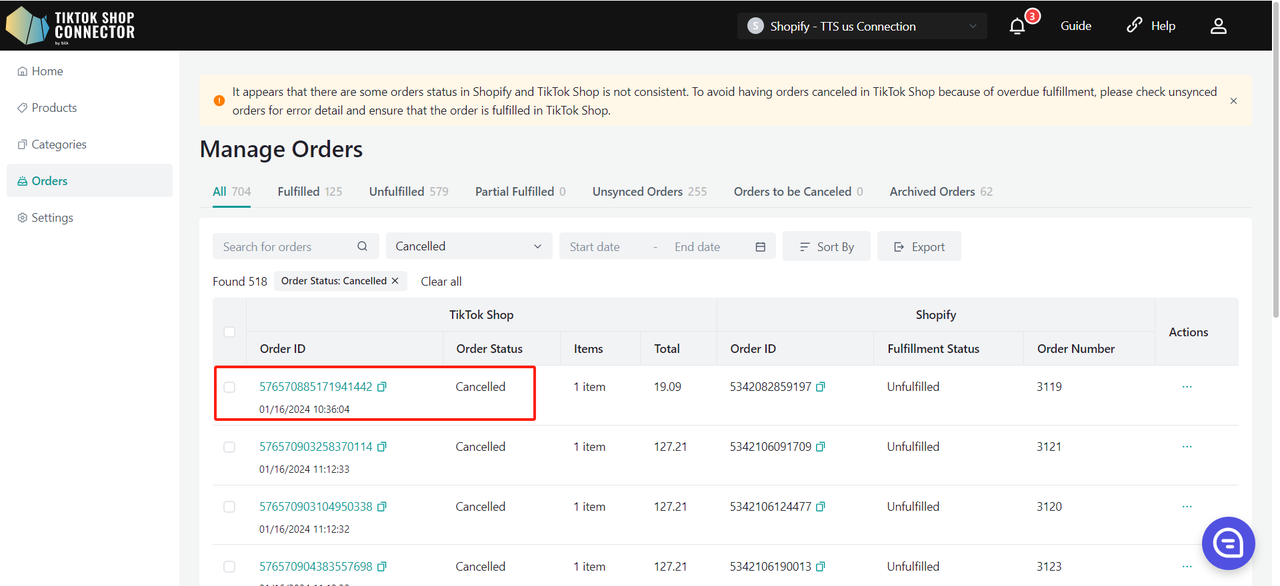Tick checkbox for order 576570903104950338
Screen dimensions: 1280x586
230,507
